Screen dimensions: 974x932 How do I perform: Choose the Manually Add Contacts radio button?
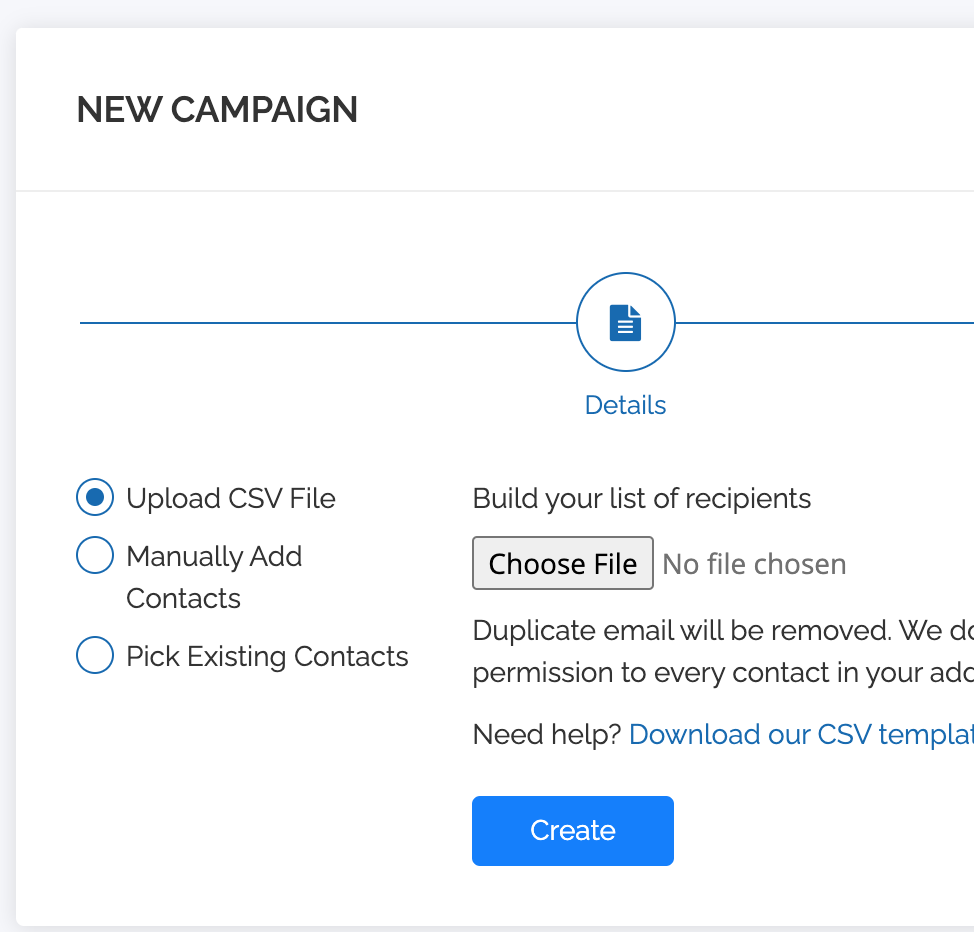pos(95,556)
